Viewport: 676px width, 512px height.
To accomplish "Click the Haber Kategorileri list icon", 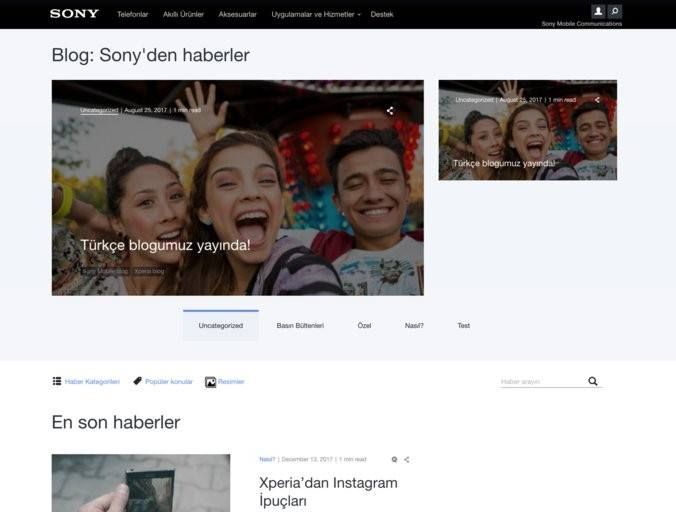I will (57, 381).
